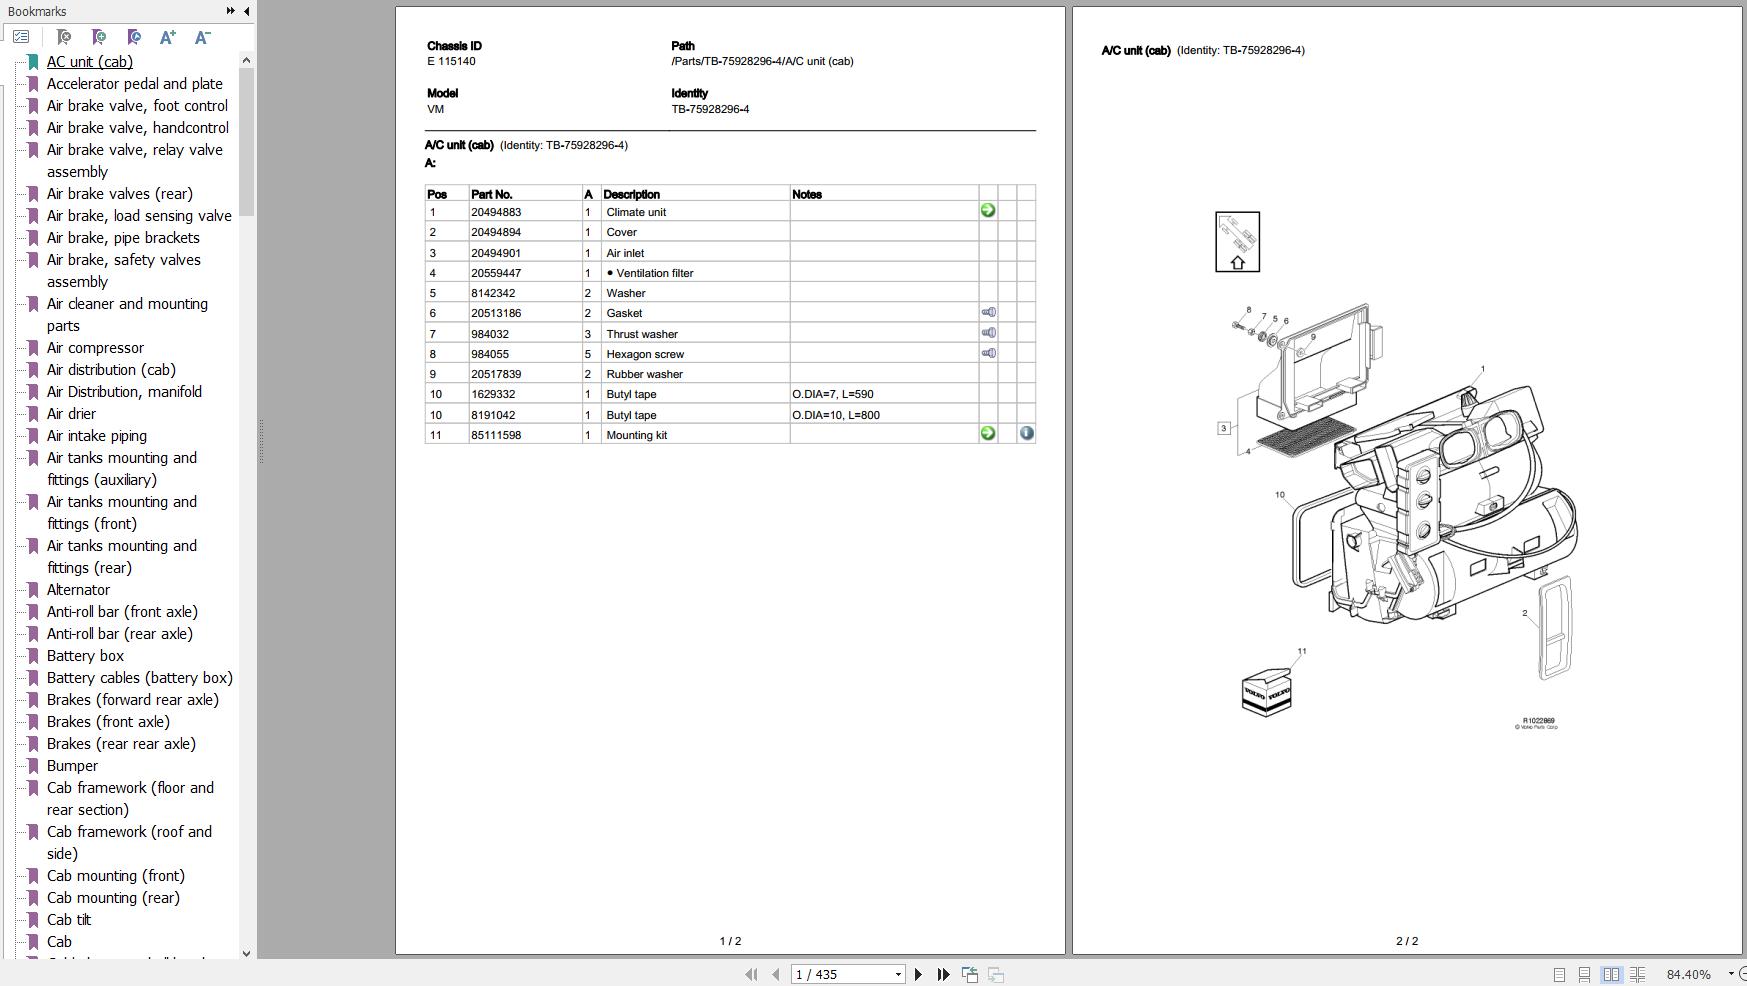1747x986 pixels.
Task: Open Air brake valve, relay valve assembly bookmark
Action: 135,161
